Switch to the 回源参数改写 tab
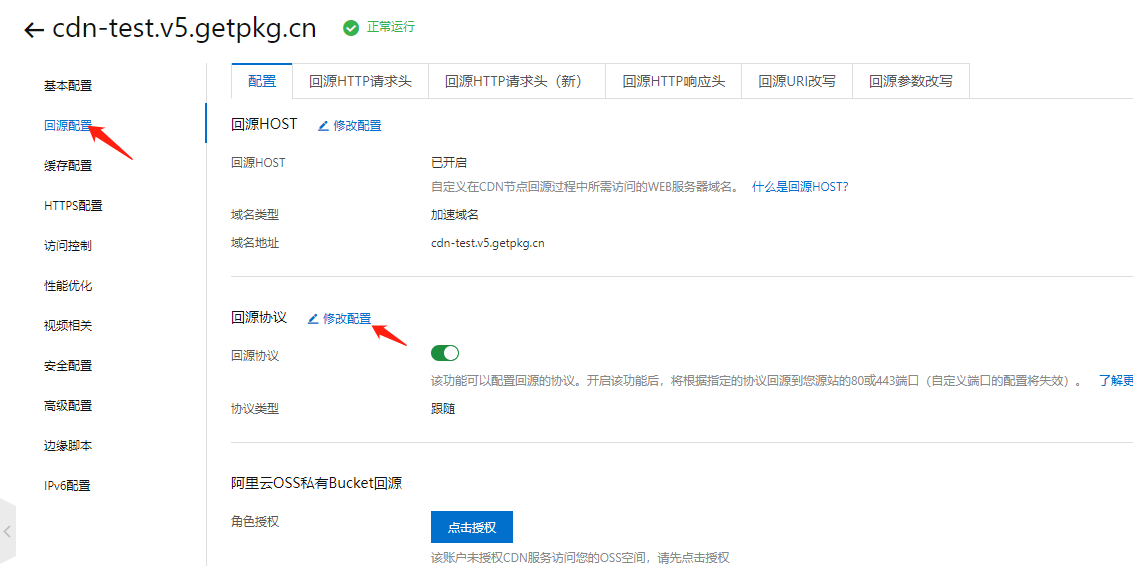Viewport: 1133px width, 566px height. [x=910, y=81]
